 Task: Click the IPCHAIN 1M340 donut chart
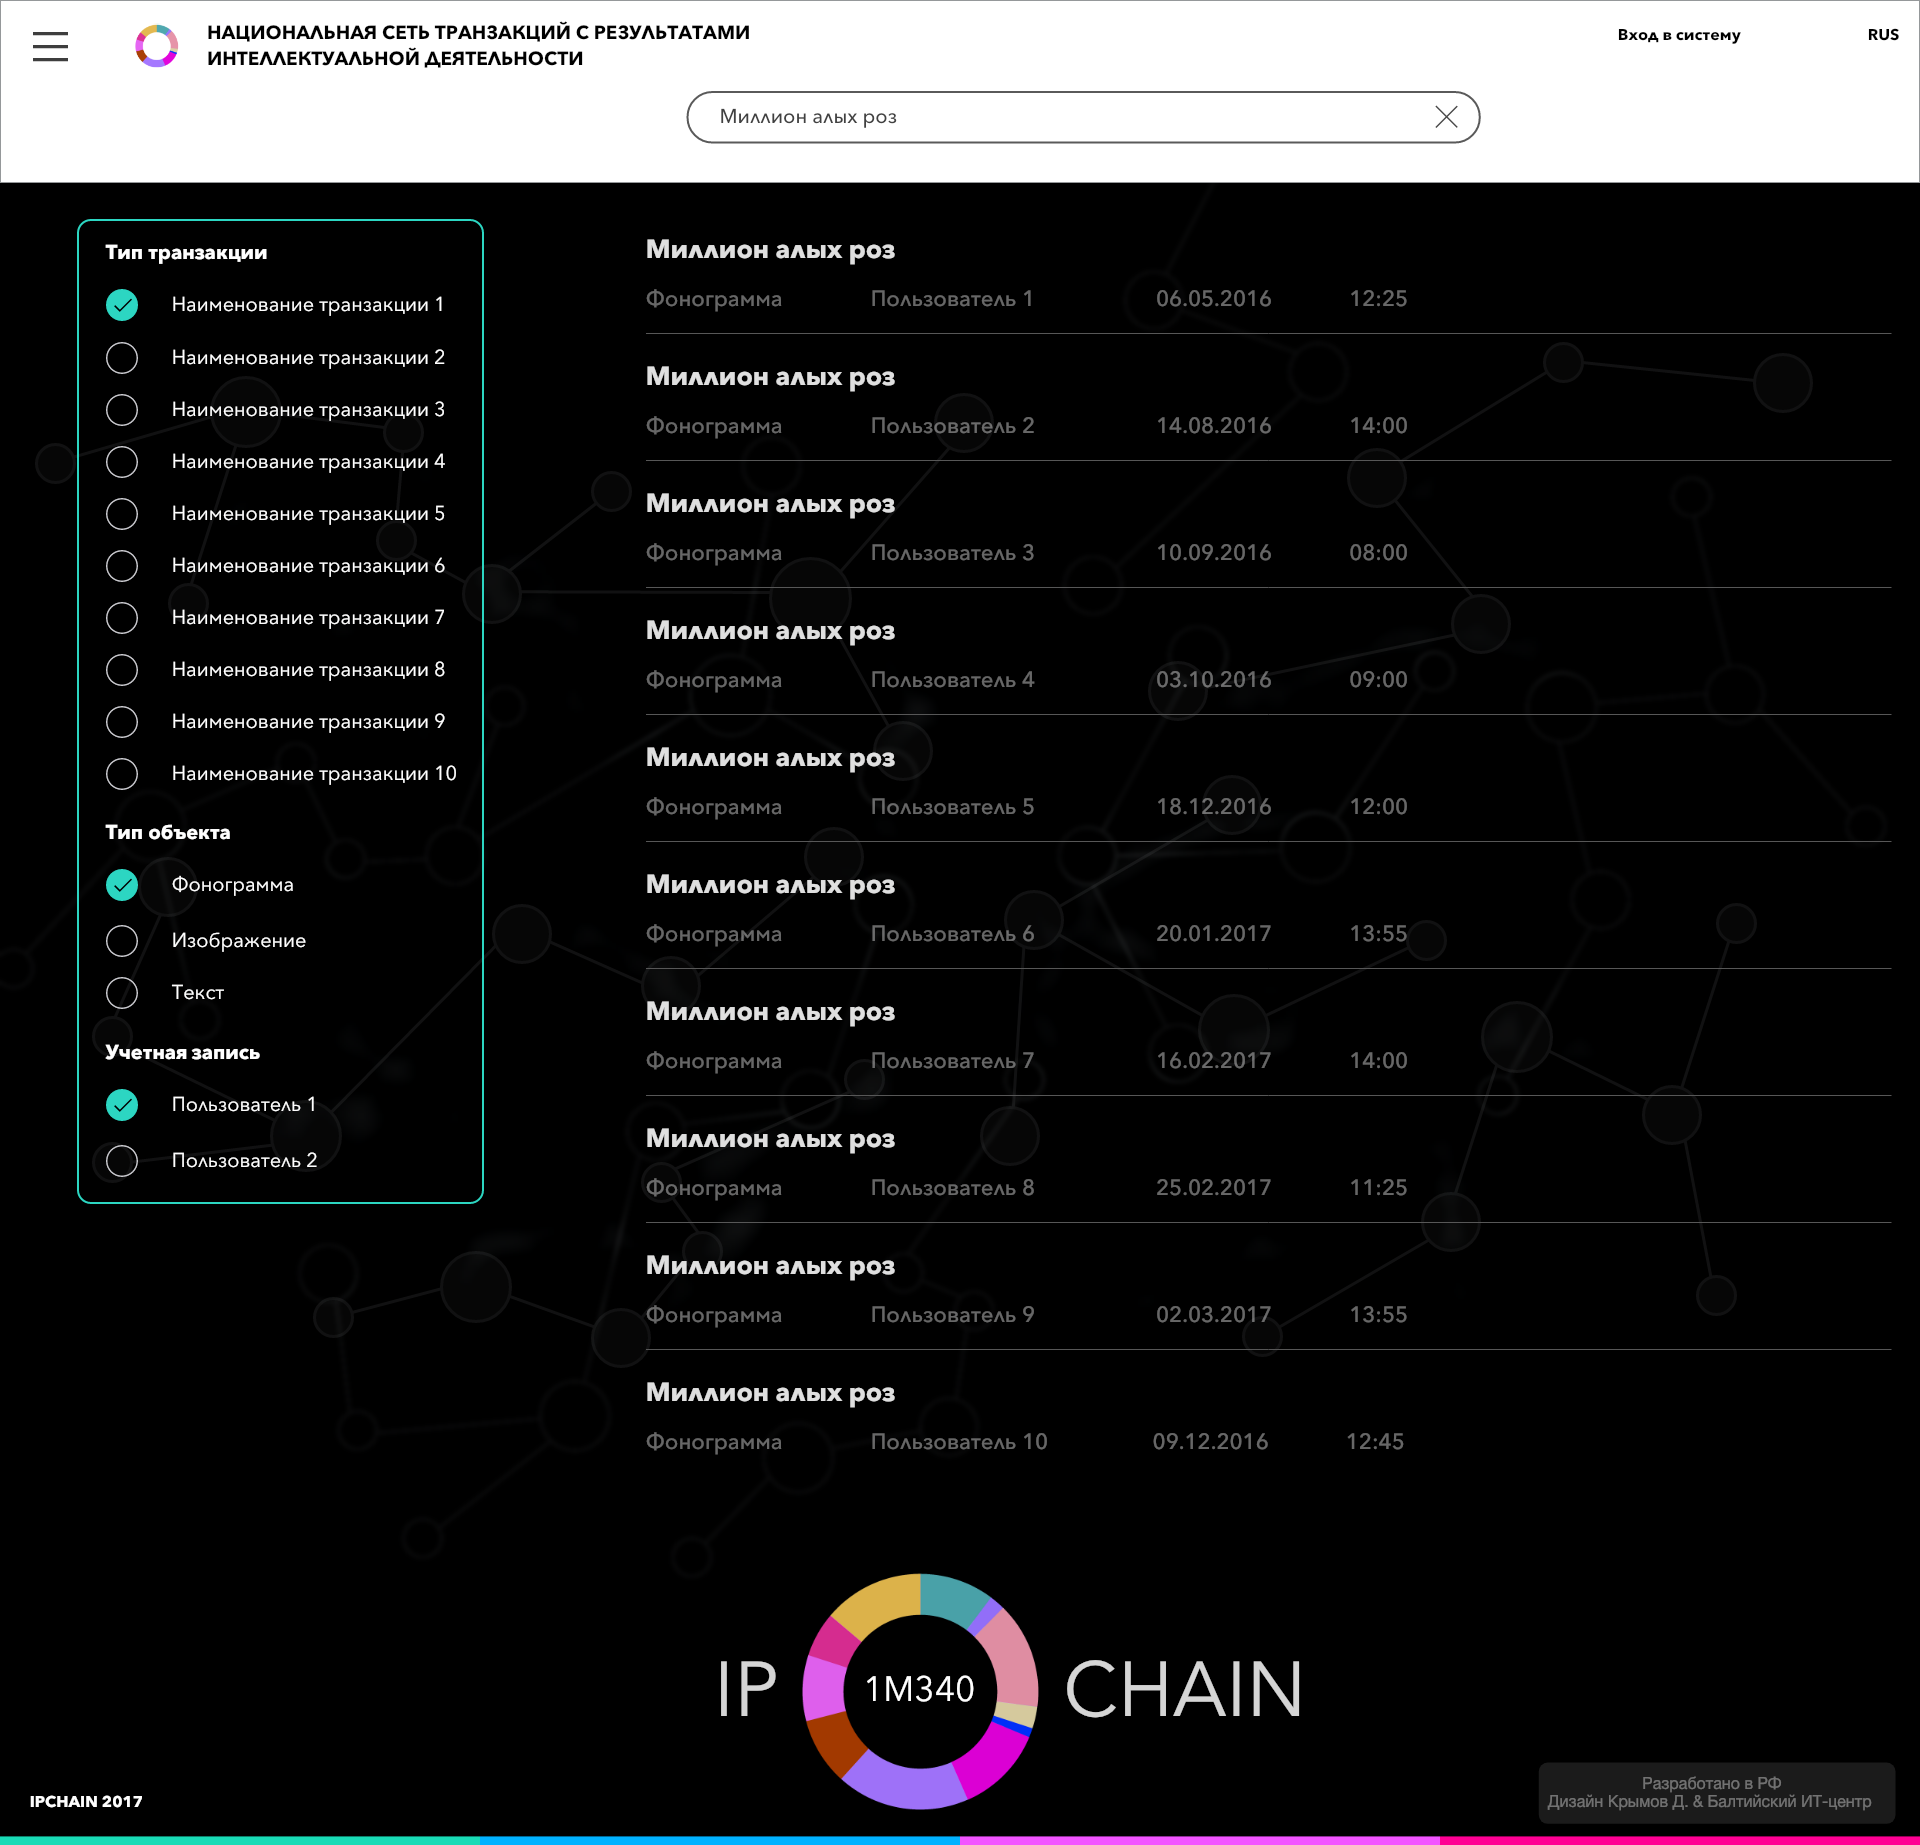(920, 1691)
